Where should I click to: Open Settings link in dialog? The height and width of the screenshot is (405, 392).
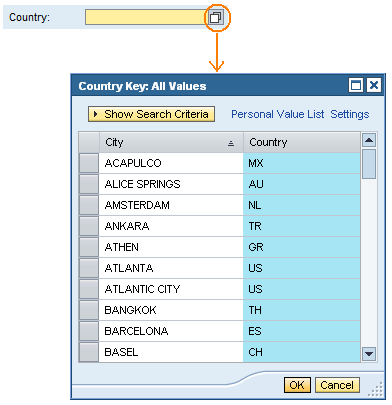tap(350, 114)
